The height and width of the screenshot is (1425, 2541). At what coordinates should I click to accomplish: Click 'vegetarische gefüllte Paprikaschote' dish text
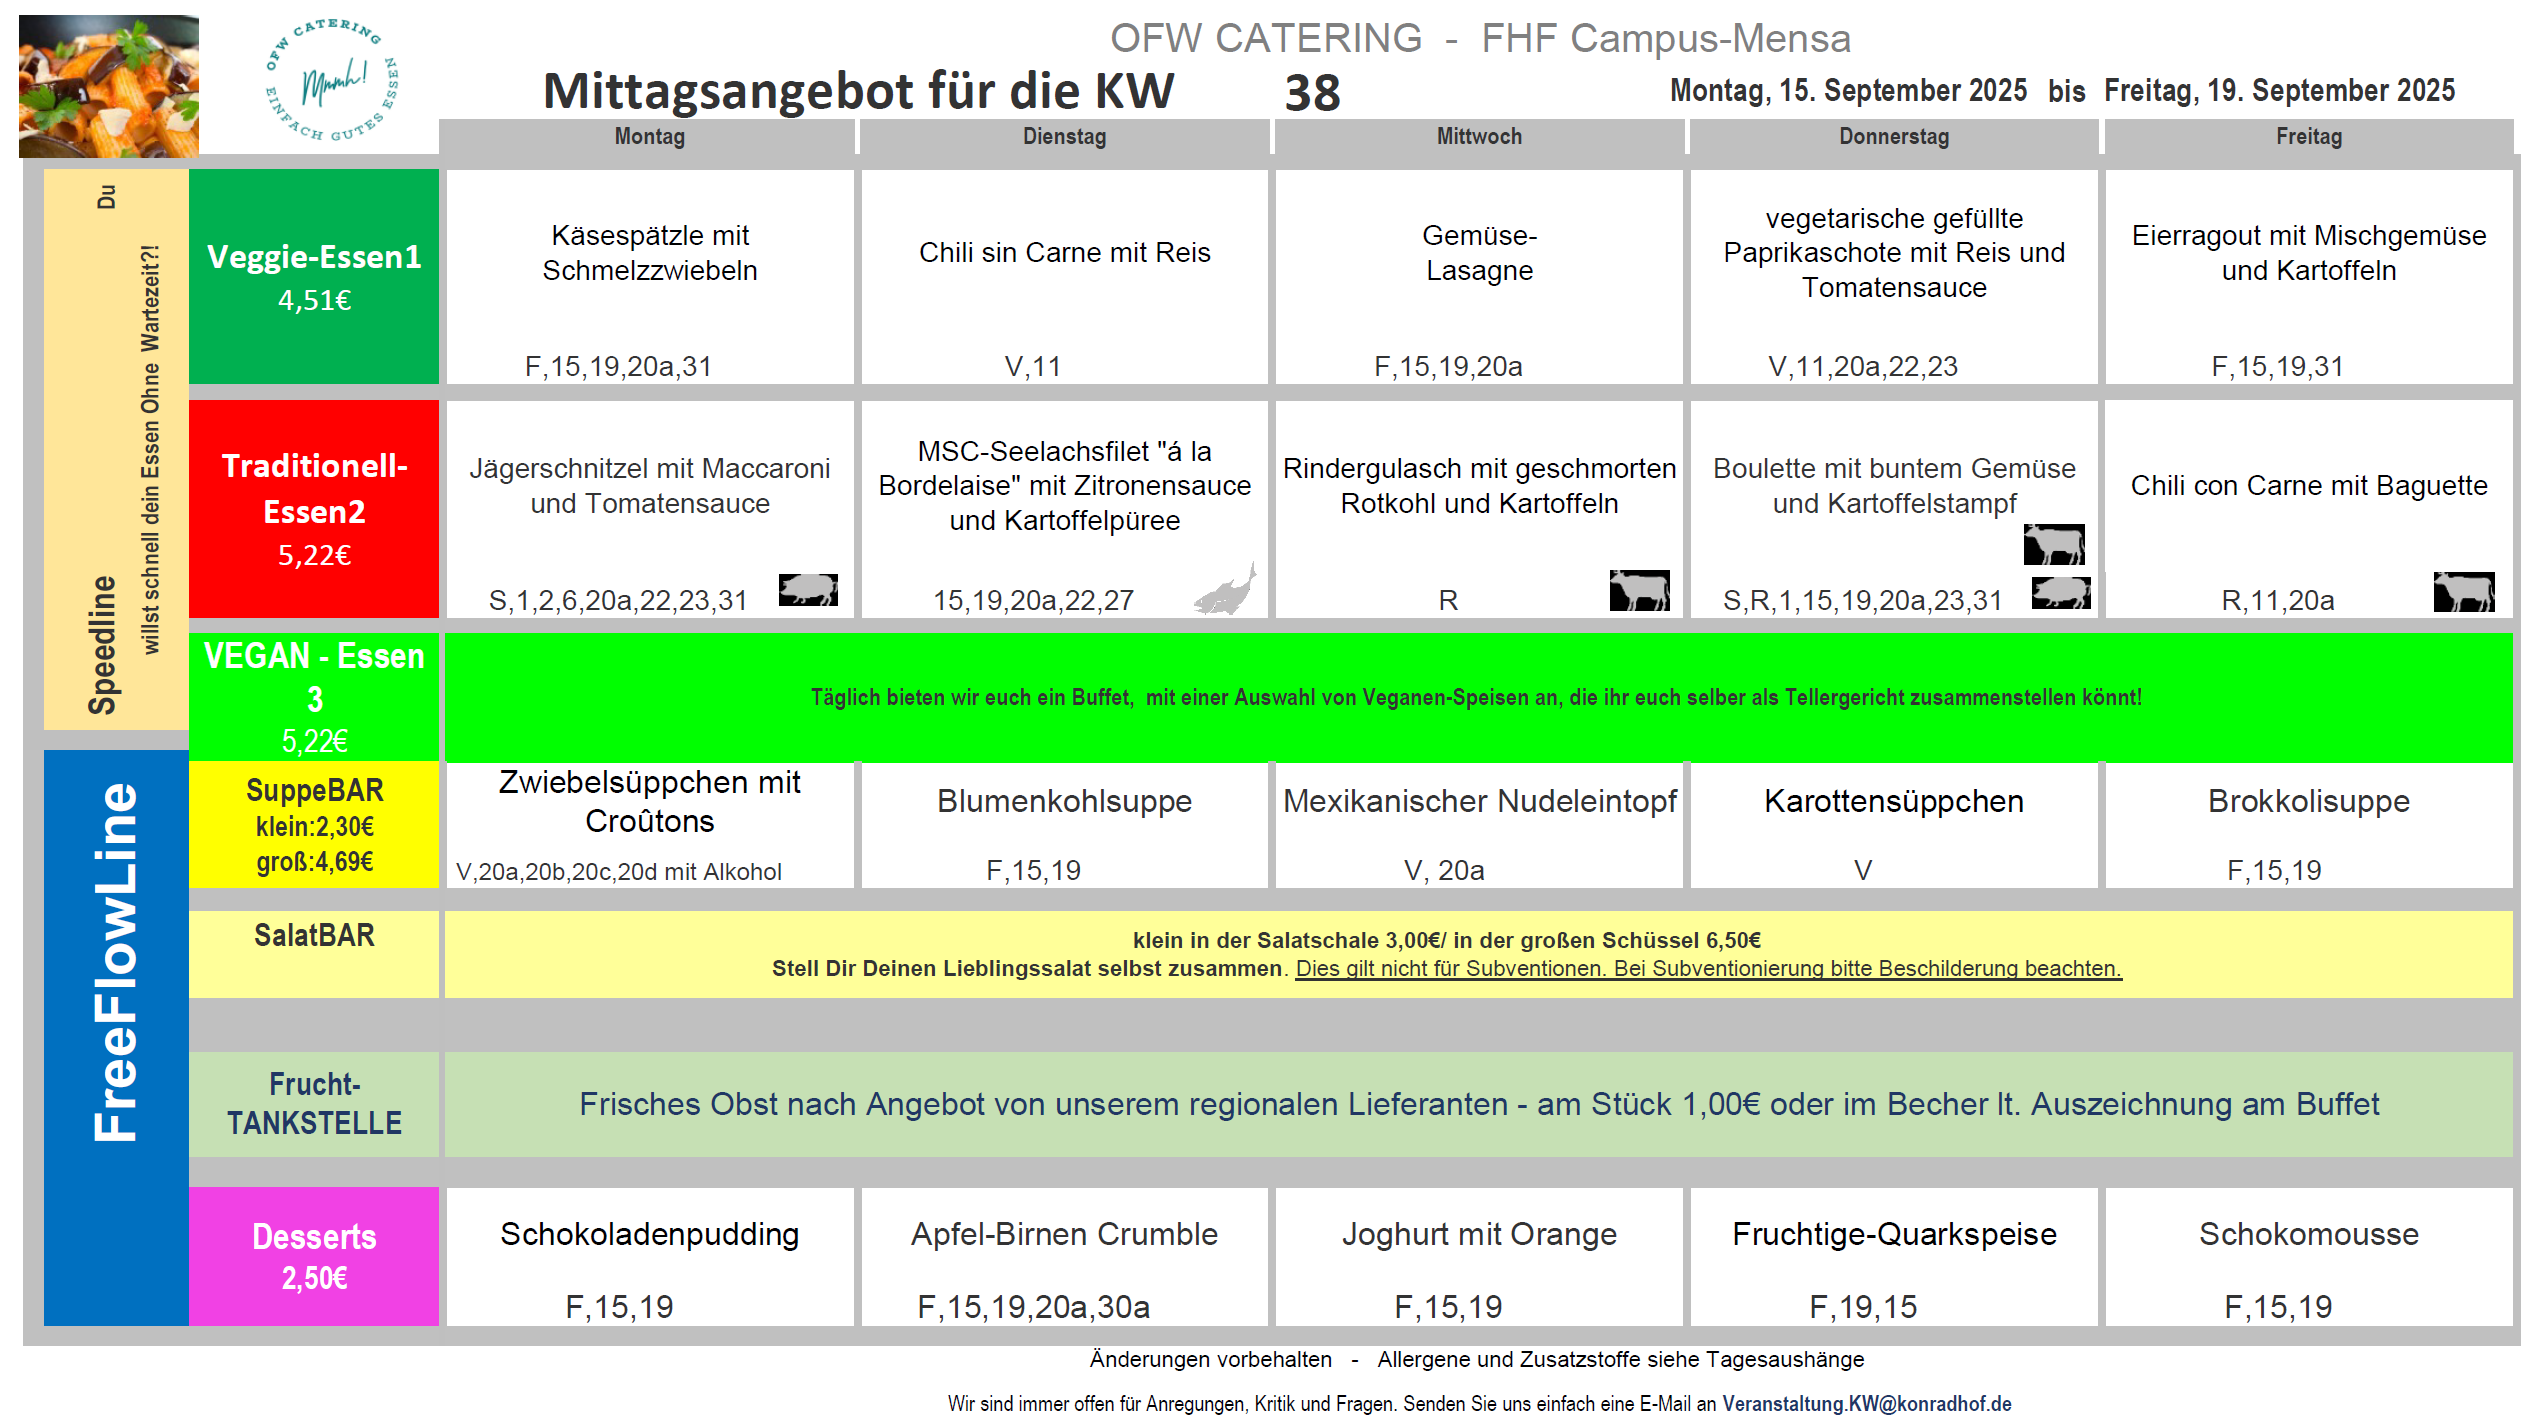(1894, 253)
